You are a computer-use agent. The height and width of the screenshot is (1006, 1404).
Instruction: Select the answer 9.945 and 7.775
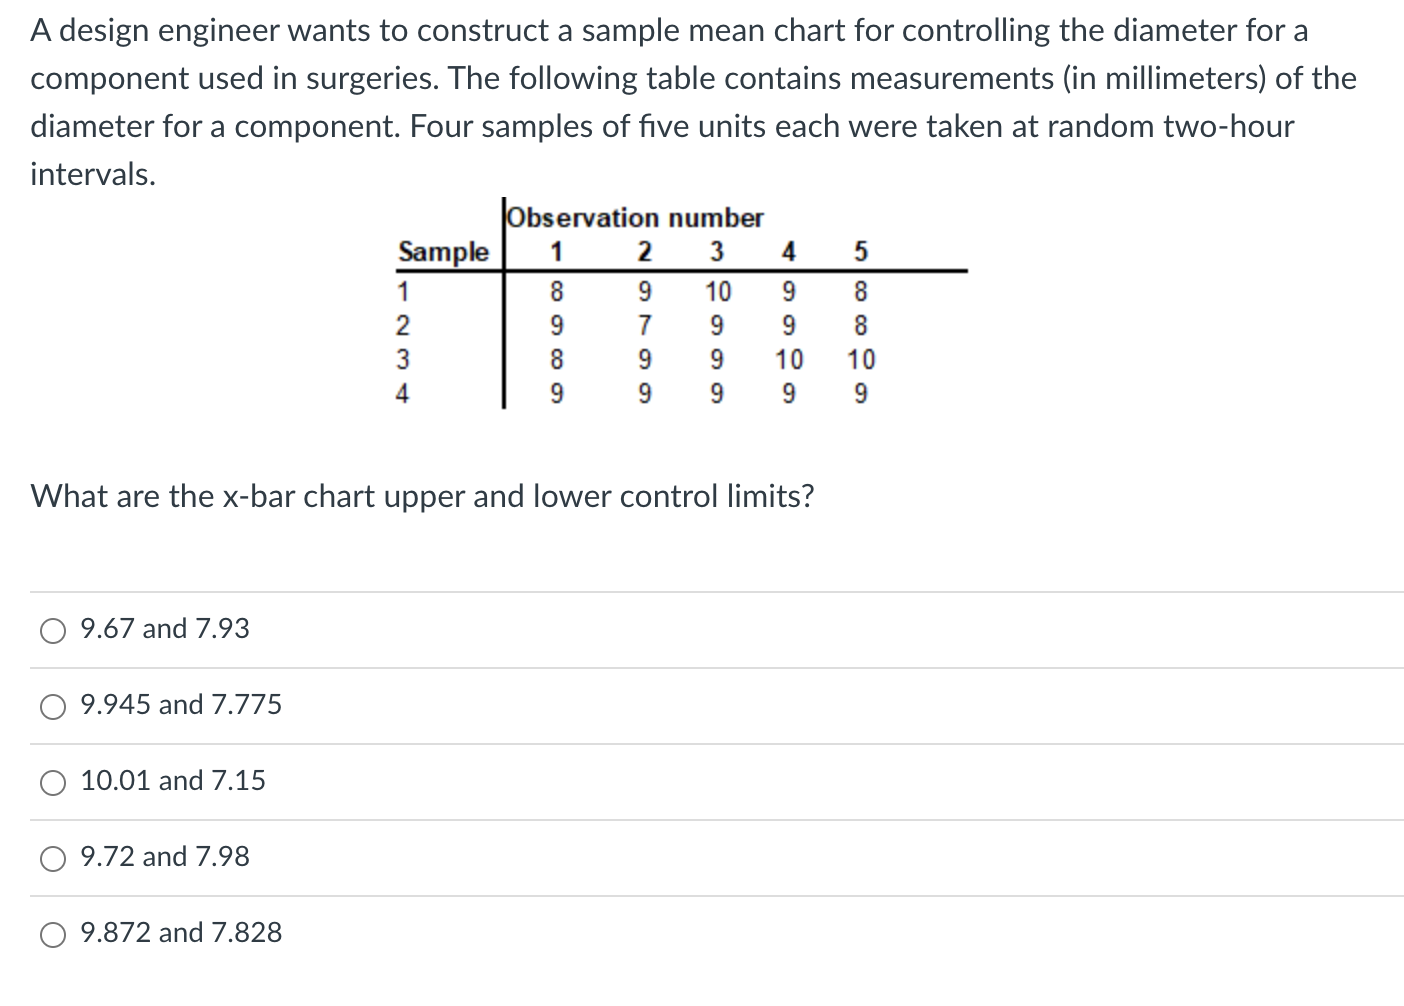tap(52, 706)
